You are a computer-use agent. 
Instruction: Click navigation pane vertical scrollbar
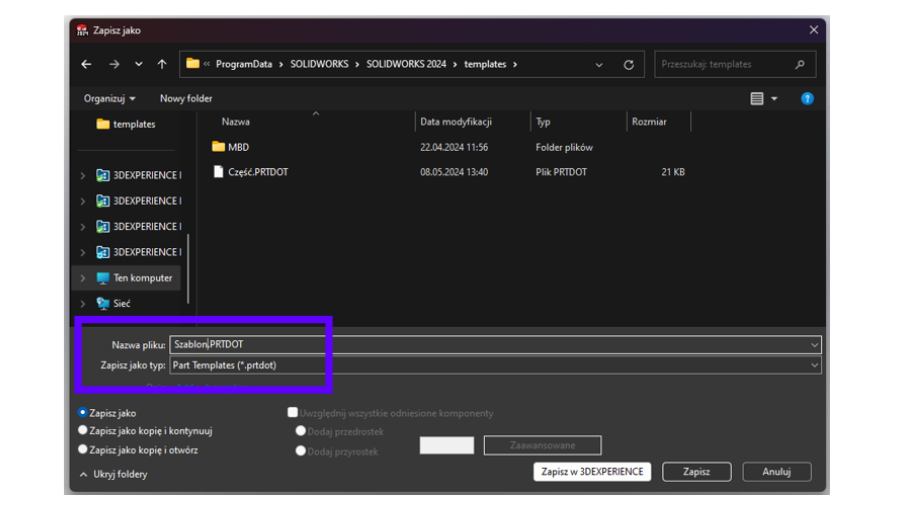tap(188, 269)
